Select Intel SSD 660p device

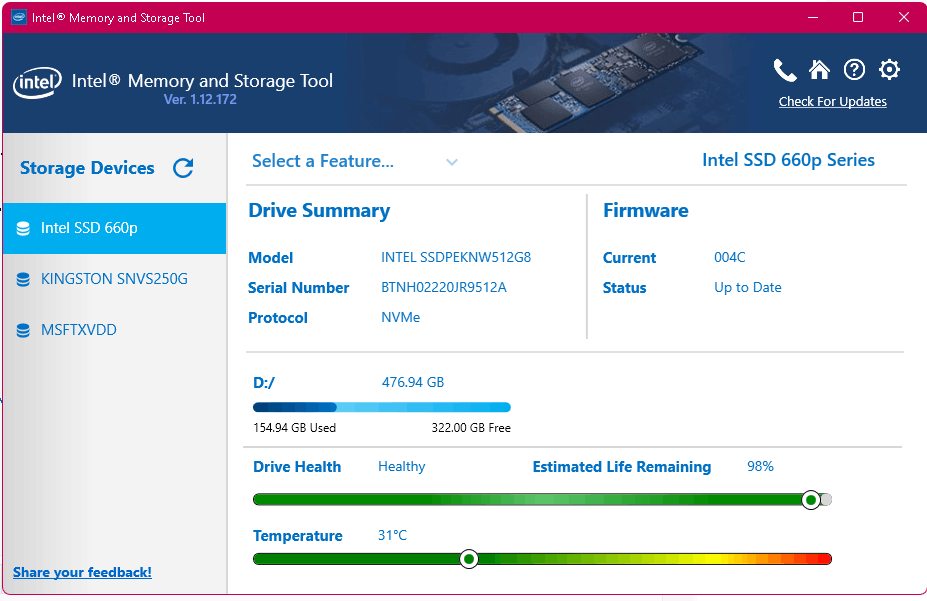(115, 228)
